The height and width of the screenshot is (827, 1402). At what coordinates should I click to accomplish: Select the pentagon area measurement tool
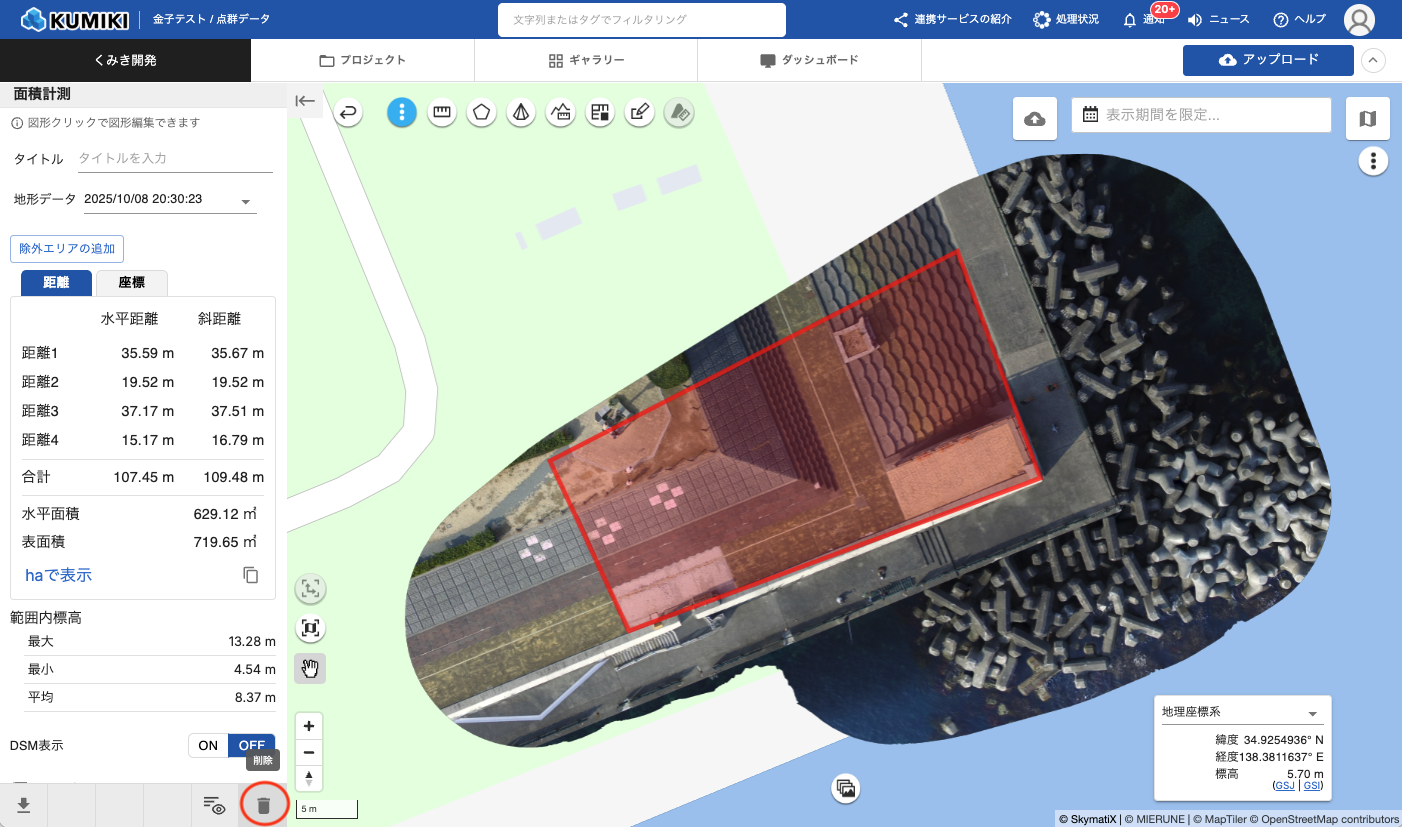pyautogui.click(x=482, y=113)
